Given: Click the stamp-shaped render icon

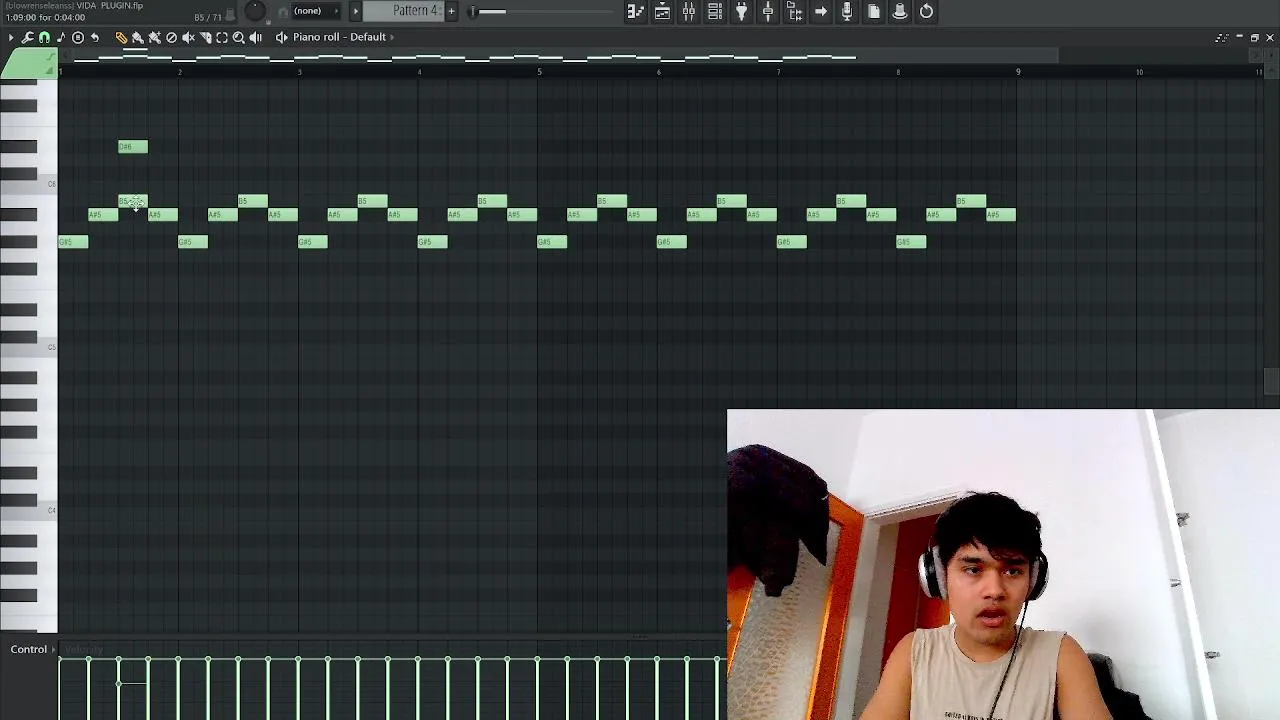Looking at the screenshot, I should tap(900, 12).
